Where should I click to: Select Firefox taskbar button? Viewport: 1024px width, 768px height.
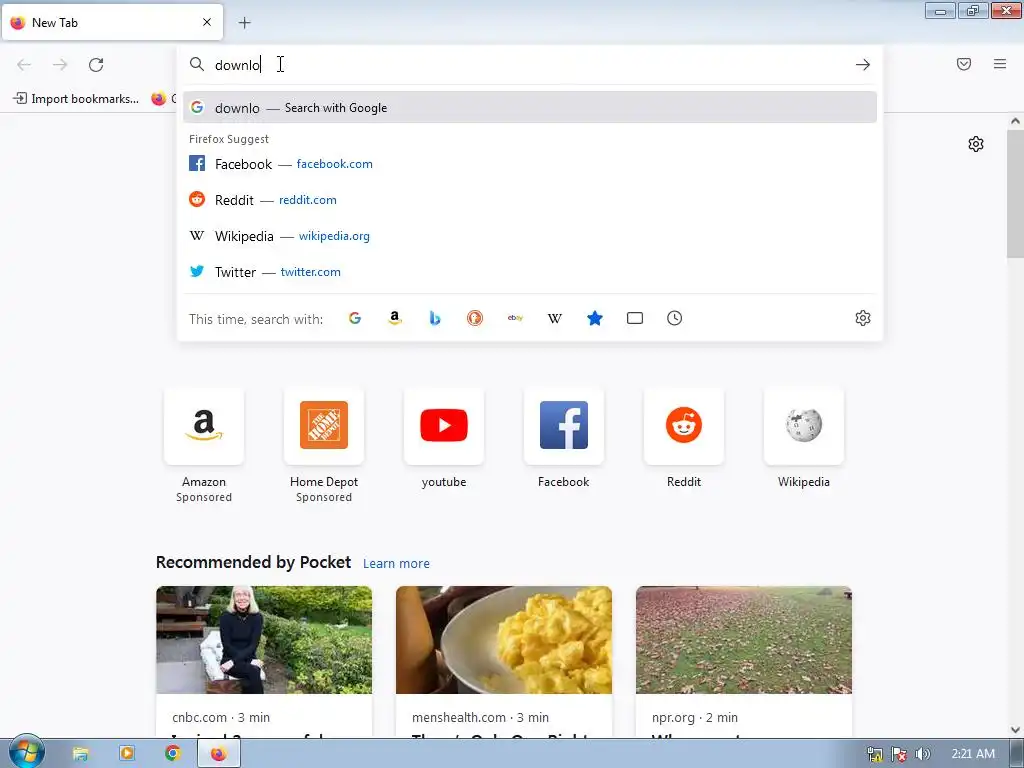pyautogui.click(x=219, y=754)
